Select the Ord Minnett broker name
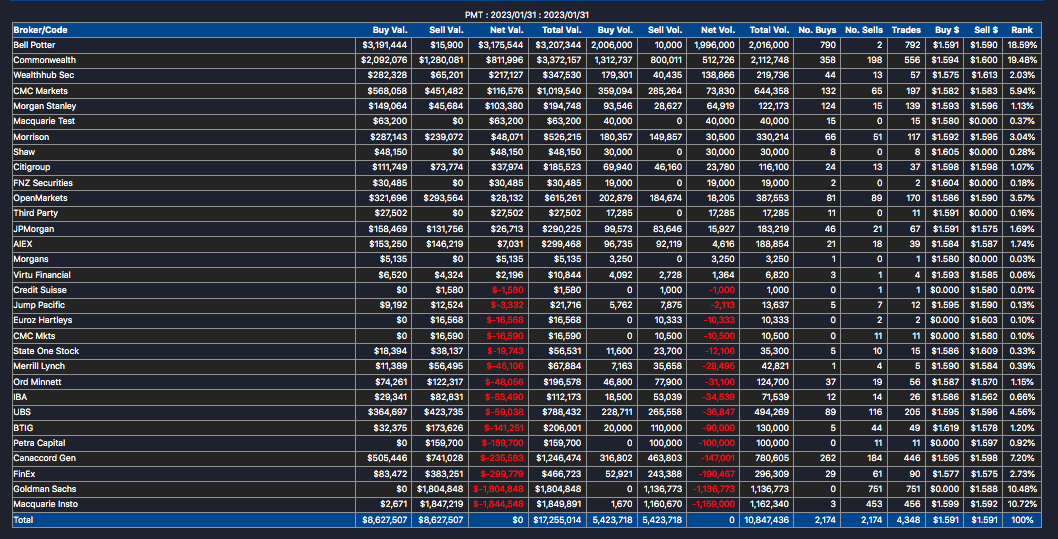Screen dimensions: 1058x539 click(37, 382)
